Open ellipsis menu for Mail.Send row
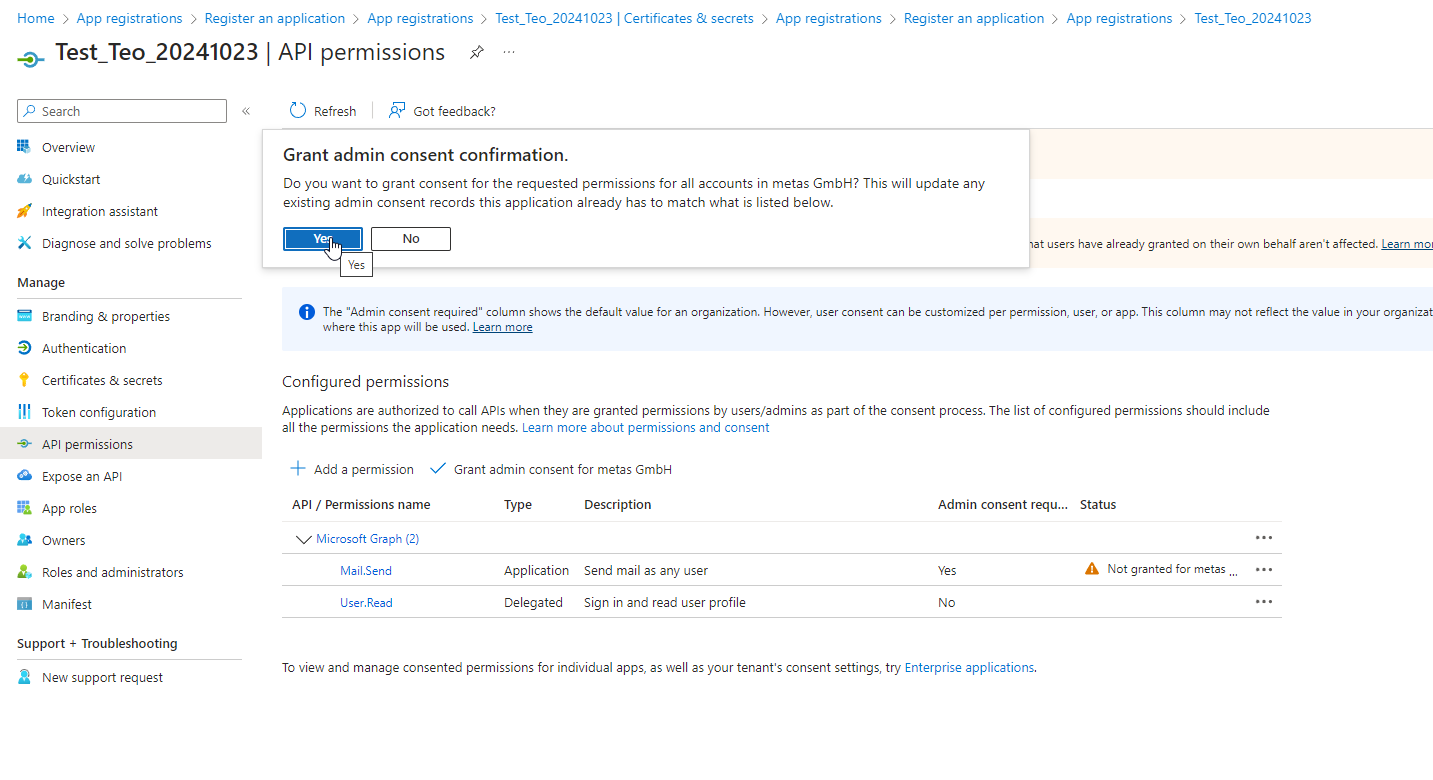The image size is (1433, 780). (x=1264, y=569)
